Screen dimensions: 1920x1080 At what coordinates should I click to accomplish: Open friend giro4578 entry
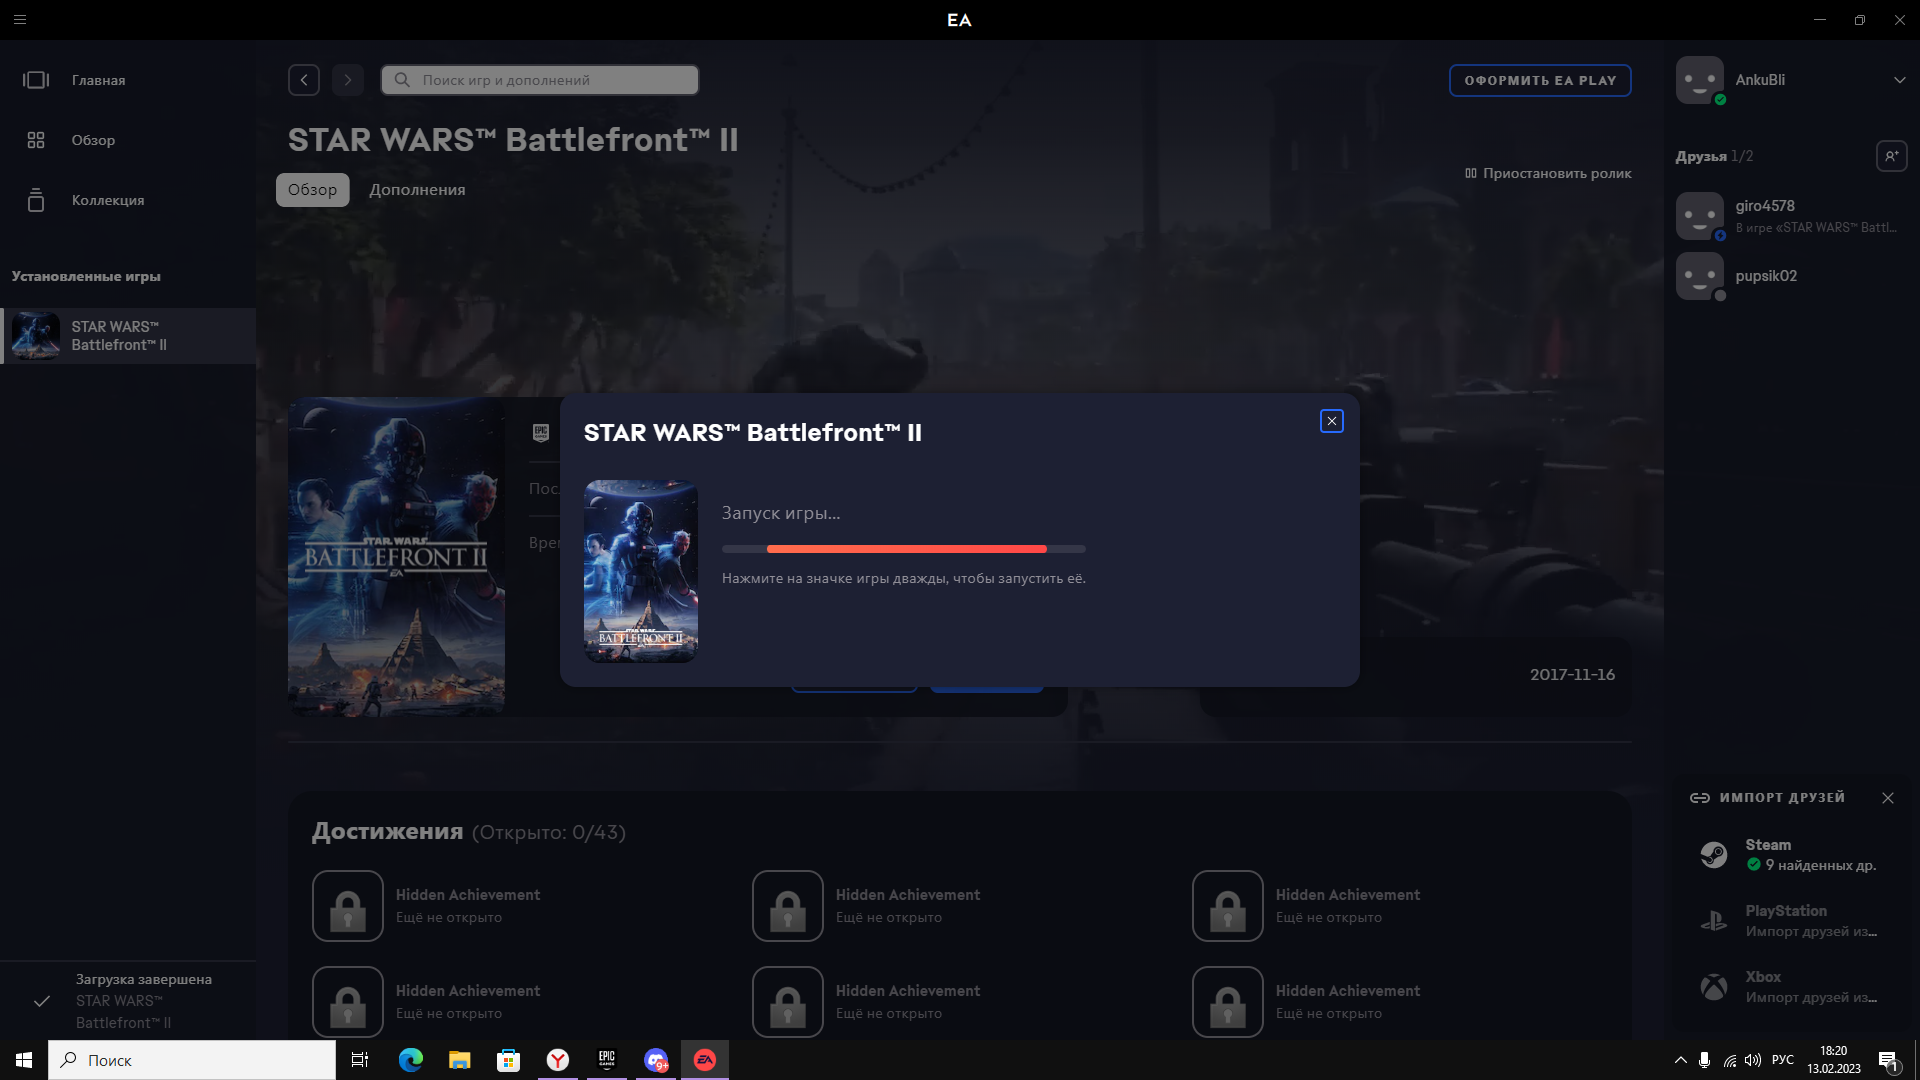click(x=1790, y=216)
